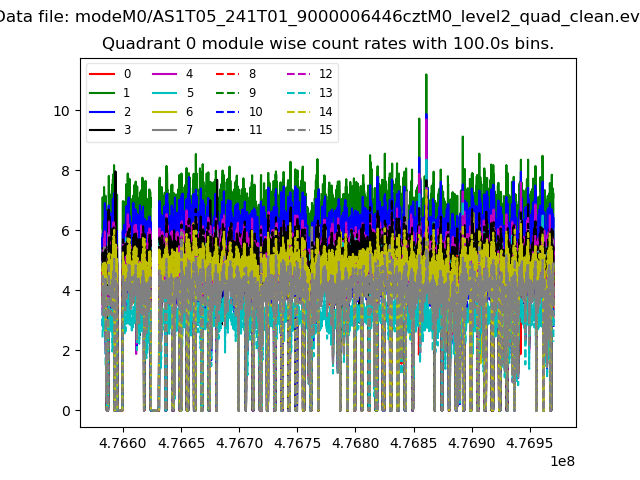The height and width of the screenshot is (480, 640).
Task: Click legend entry for module 14
Action: [310, 112]
